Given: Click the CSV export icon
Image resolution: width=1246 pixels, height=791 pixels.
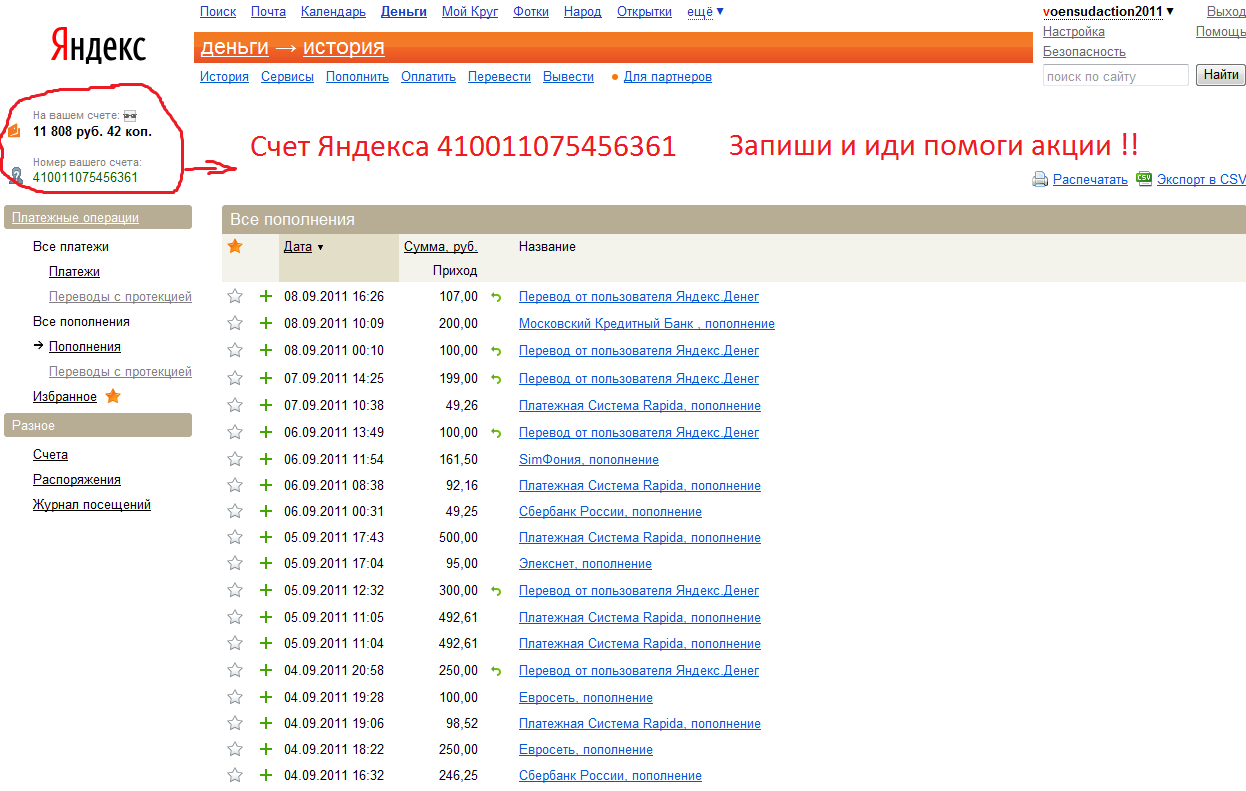Looking at the screenshot, I should (1144, 179).
